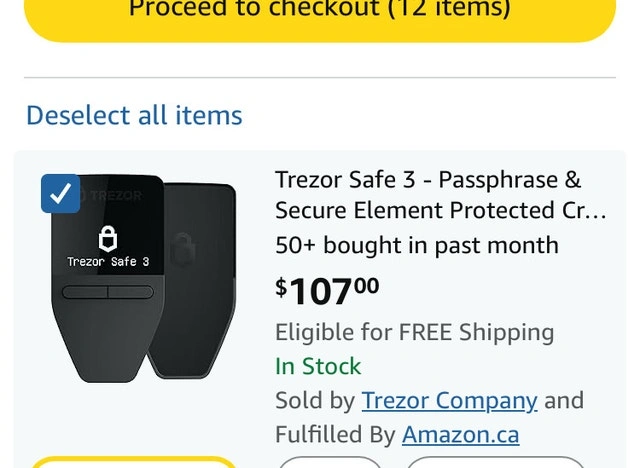Open the Amazon.ca fulfillment link

click(x=460, y=435)
